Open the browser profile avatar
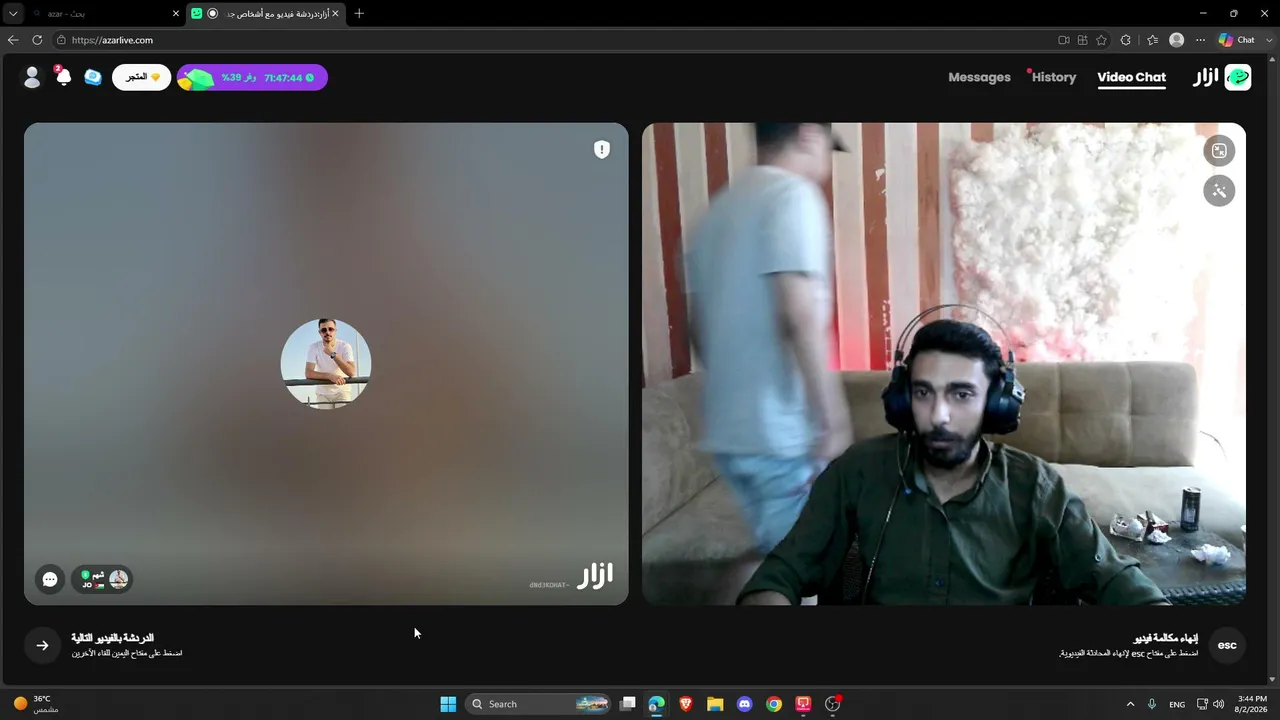Screen dimensions: 1280x720 point(1177,40)
